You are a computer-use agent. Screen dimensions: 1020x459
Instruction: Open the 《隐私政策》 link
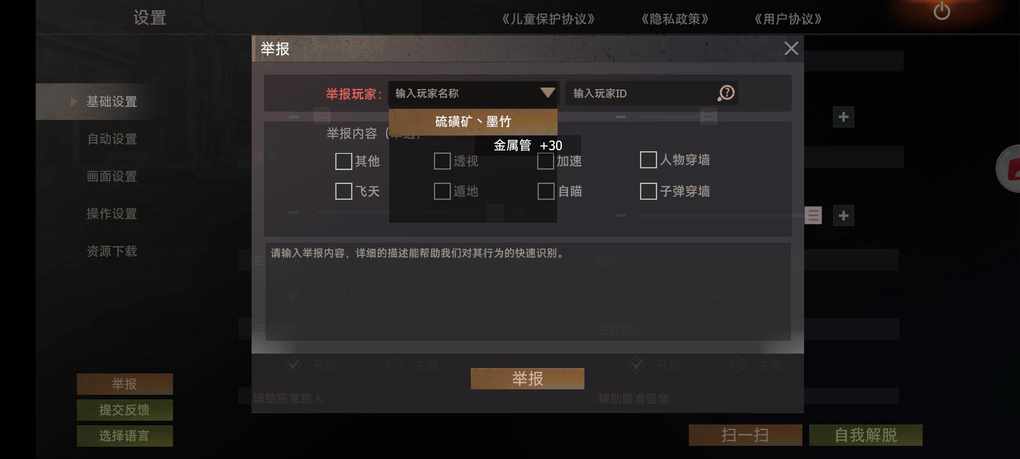click(x=675, y=20)
